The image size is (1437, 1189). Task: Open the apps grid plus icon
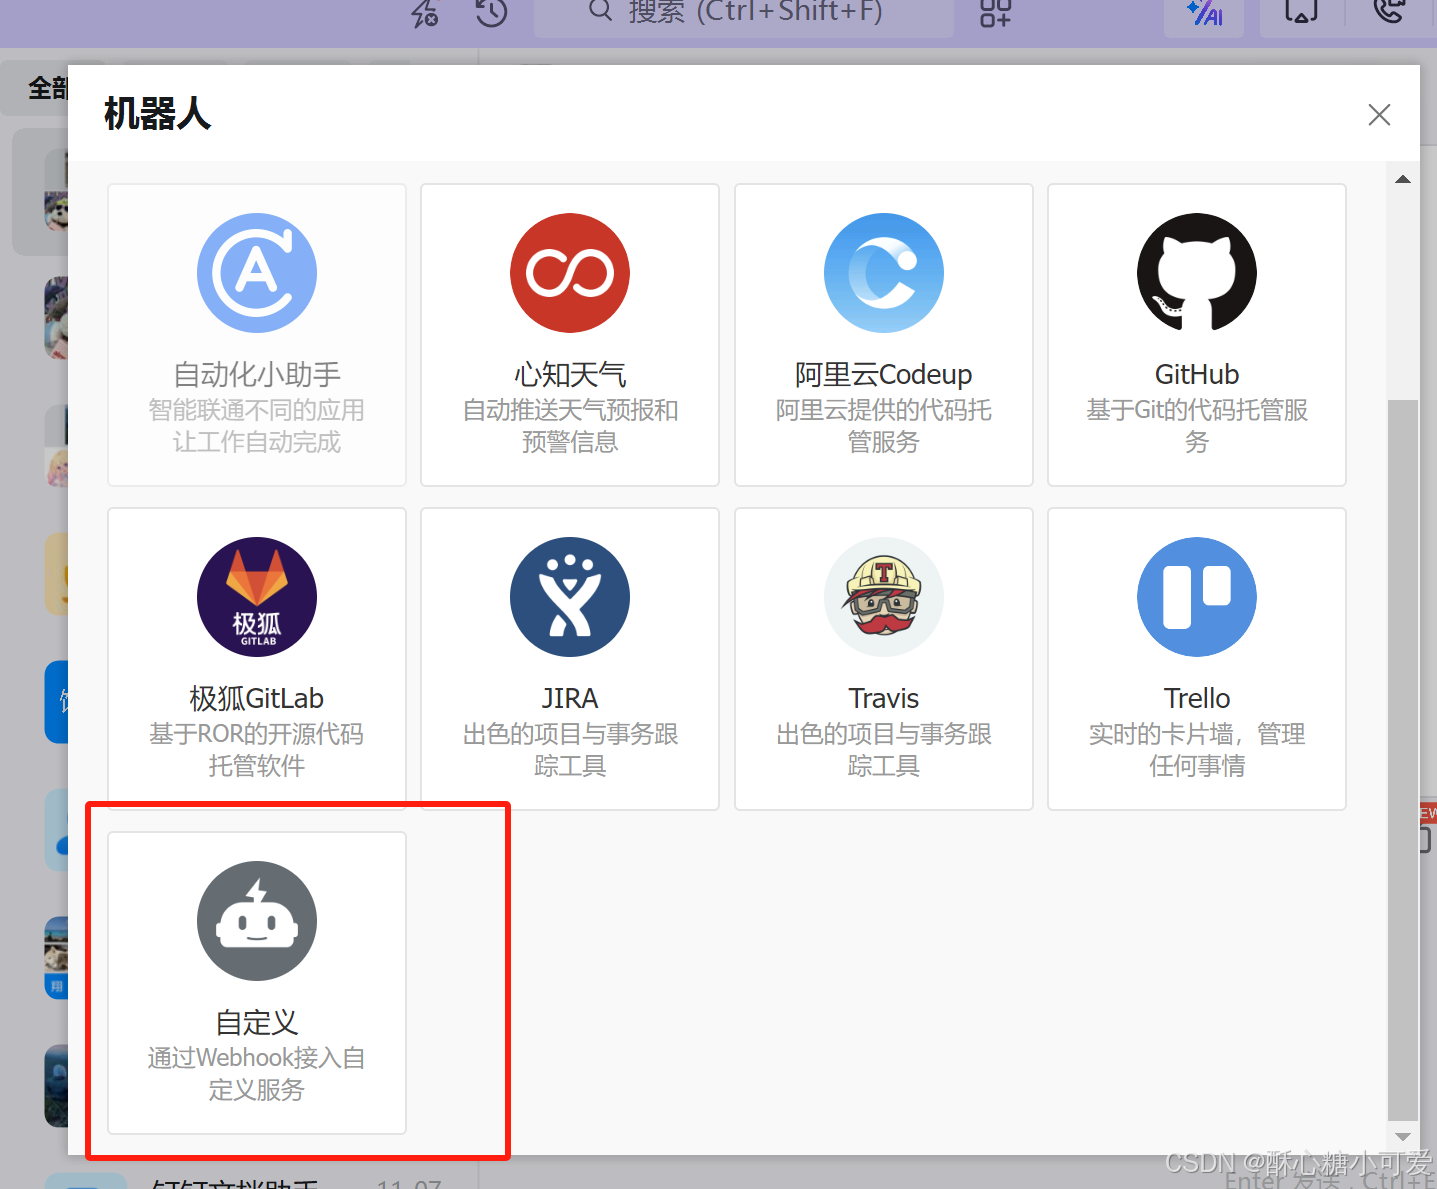click(x=995, y=12)
